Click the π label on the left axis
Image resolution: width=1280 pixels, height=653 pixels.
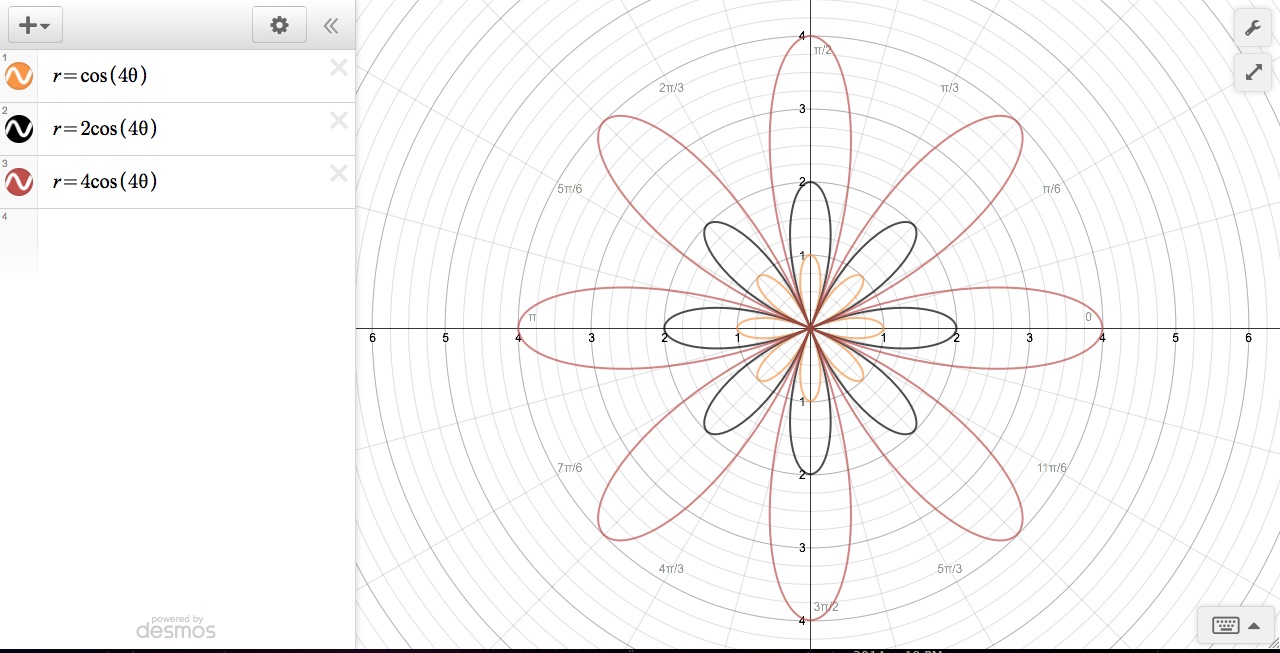533,317
